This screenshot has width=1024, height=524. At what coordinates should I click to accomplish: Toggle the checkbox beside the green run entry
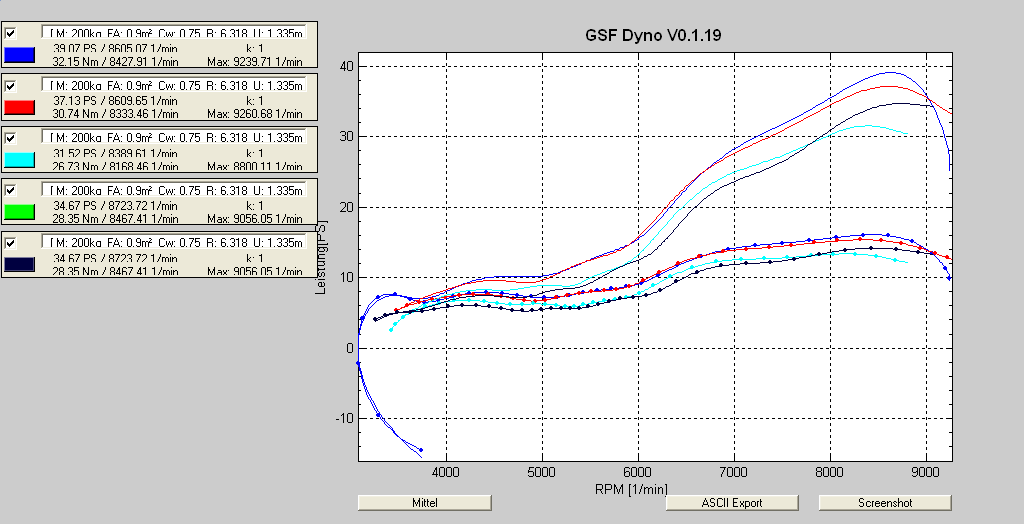point(11,189)
